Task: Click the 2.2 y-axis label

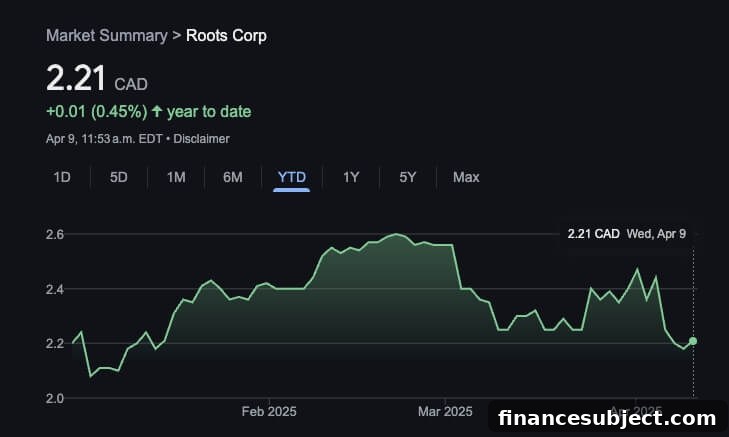Action: [x=55, y=344]
